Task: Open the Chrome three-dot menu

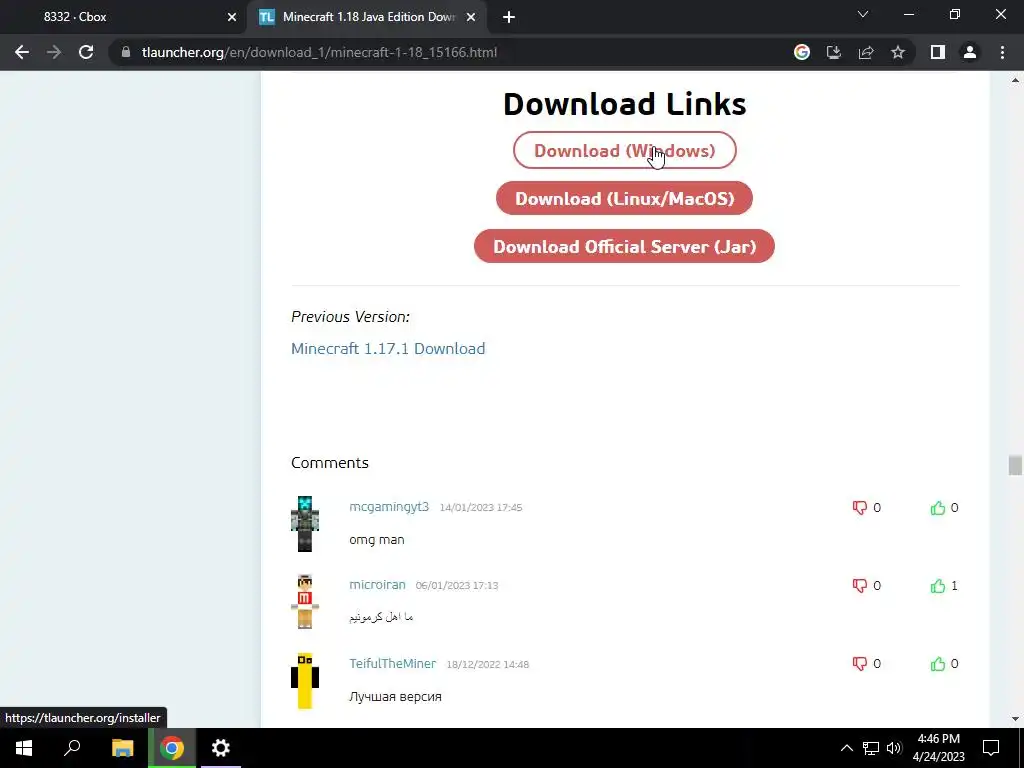Action: point(1002,52)
